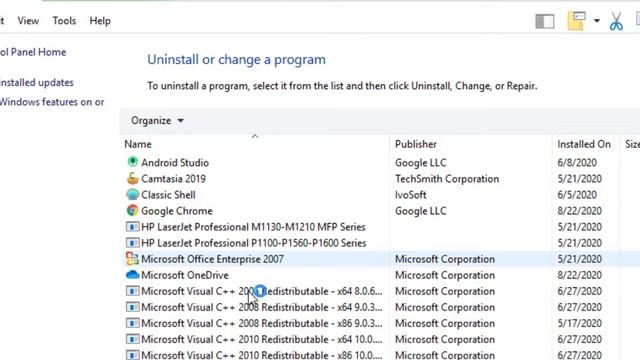Go to Control Panel Home link

click(x=33, y=52)
